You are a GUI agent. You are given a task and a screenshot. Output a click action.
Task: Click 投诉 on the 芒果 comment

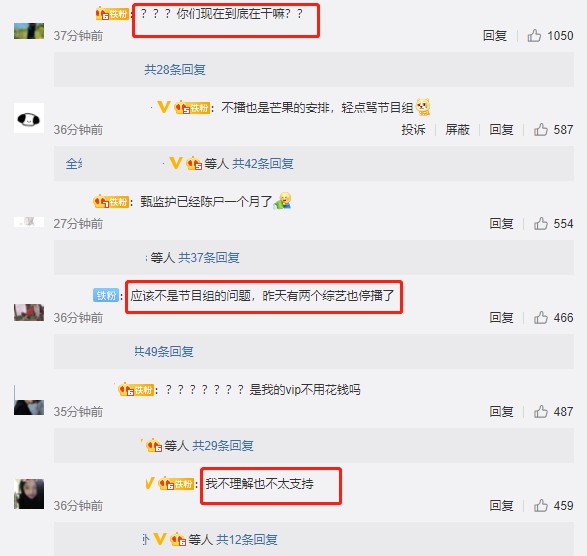click(413, 130)
